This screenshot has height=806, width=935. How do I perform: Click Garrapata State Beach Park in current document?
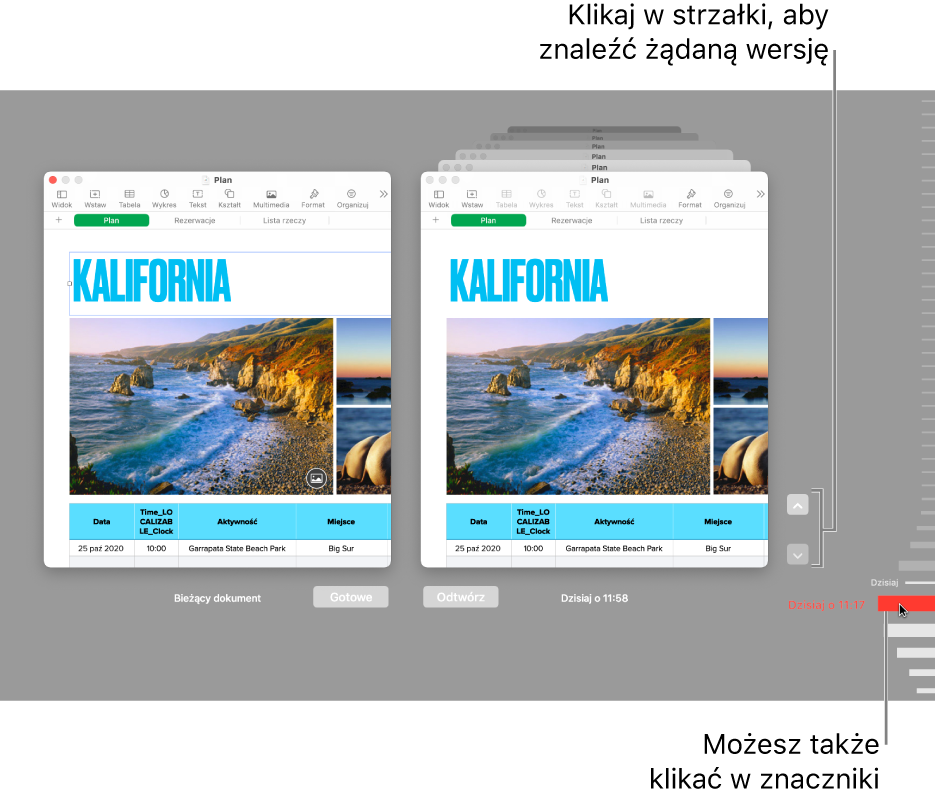(x=237, y=548)
